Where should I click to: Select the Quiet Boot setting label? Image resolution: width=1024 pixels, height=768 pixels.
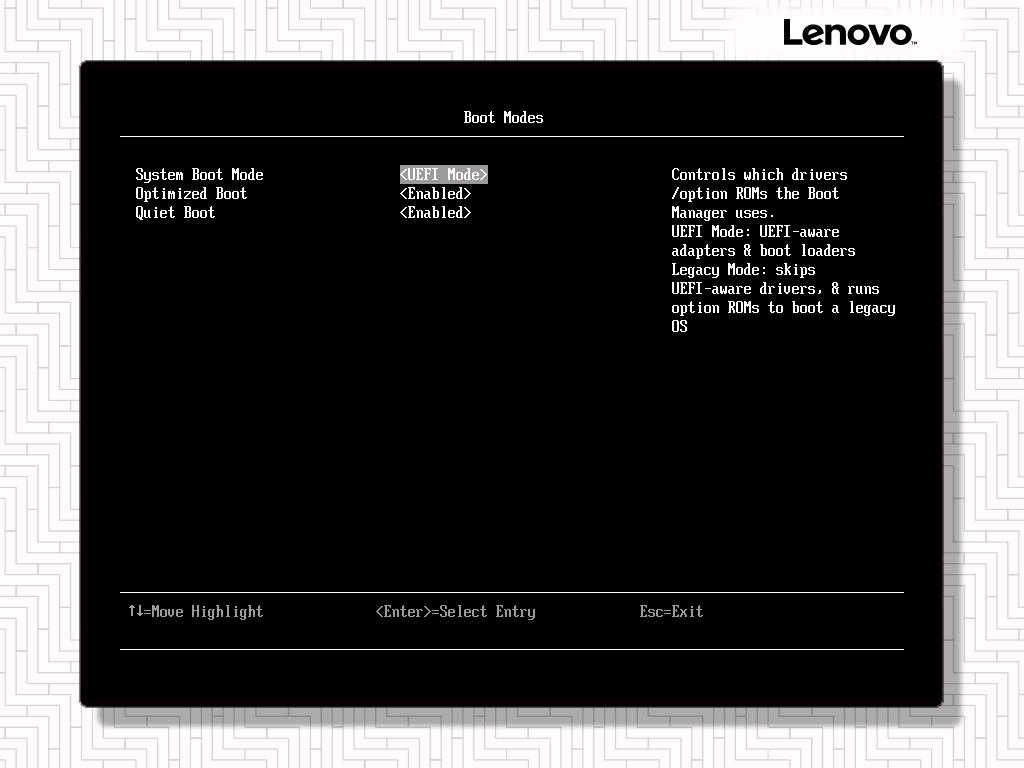tap(175, 213)
